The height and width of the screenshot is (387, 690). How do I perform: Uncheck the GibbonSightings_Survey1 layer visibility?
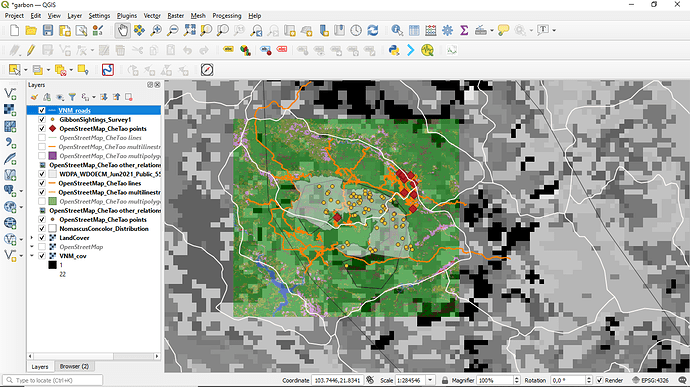[42, 119]
